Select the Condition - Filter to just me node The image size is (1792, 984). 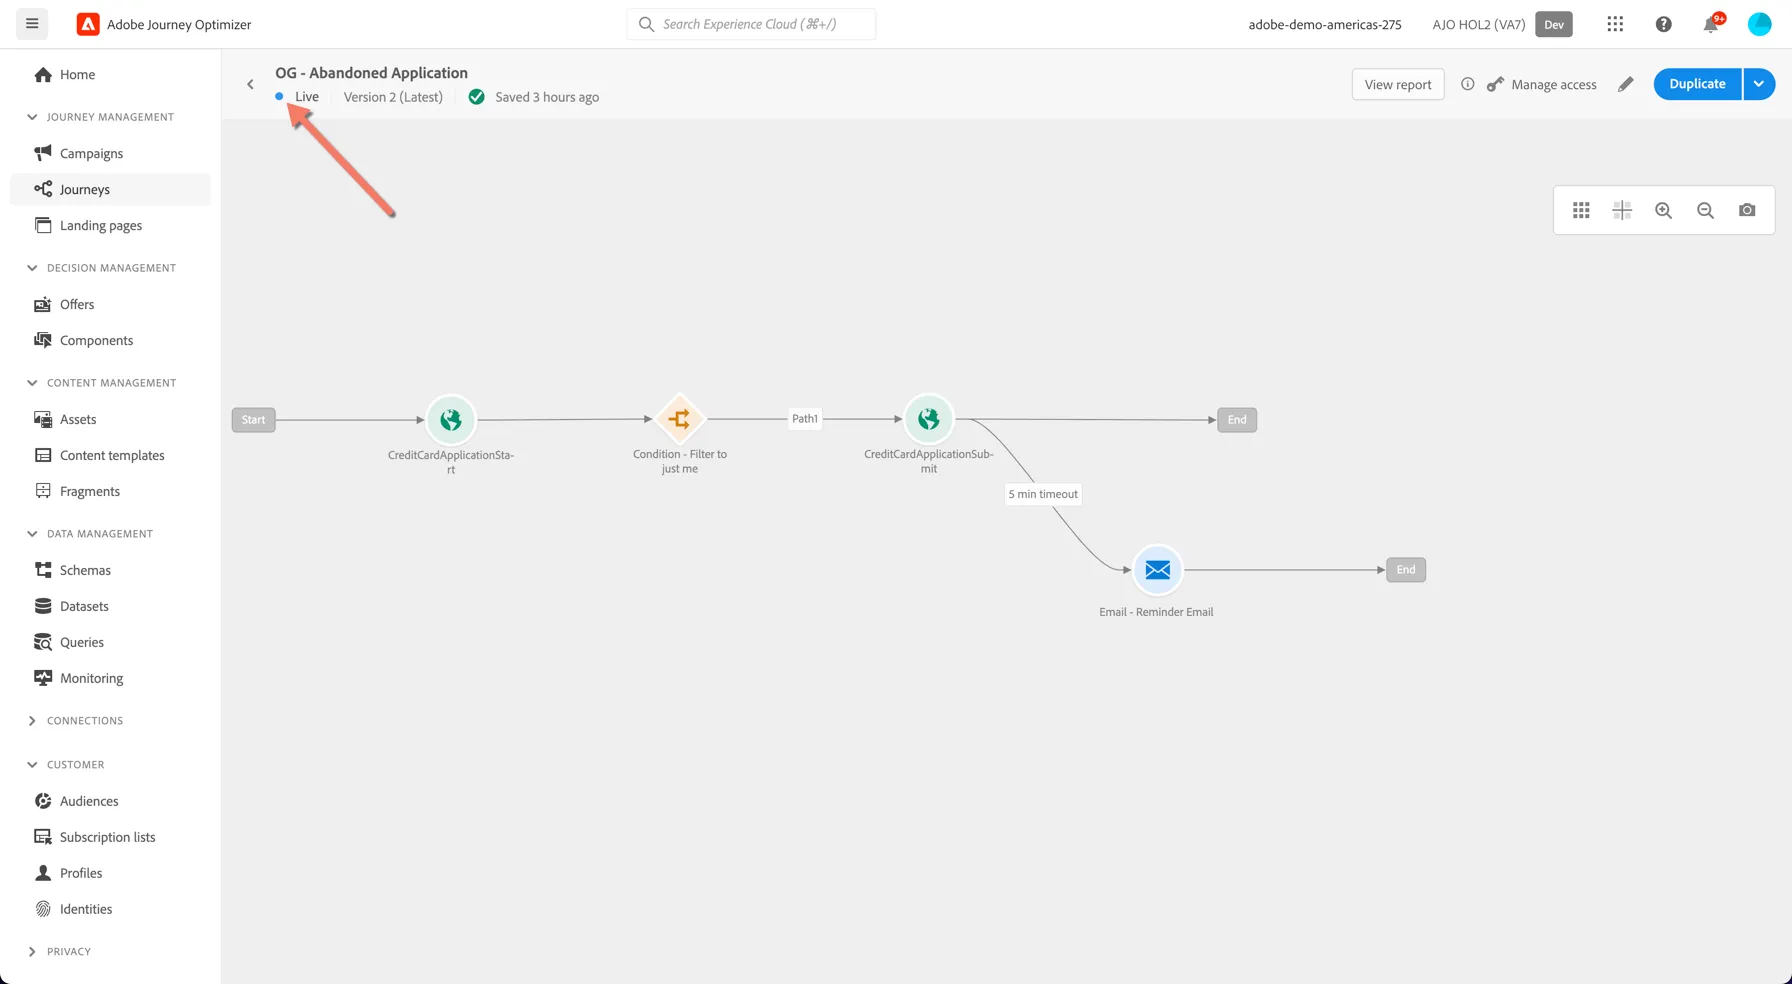tap(680, 419)
